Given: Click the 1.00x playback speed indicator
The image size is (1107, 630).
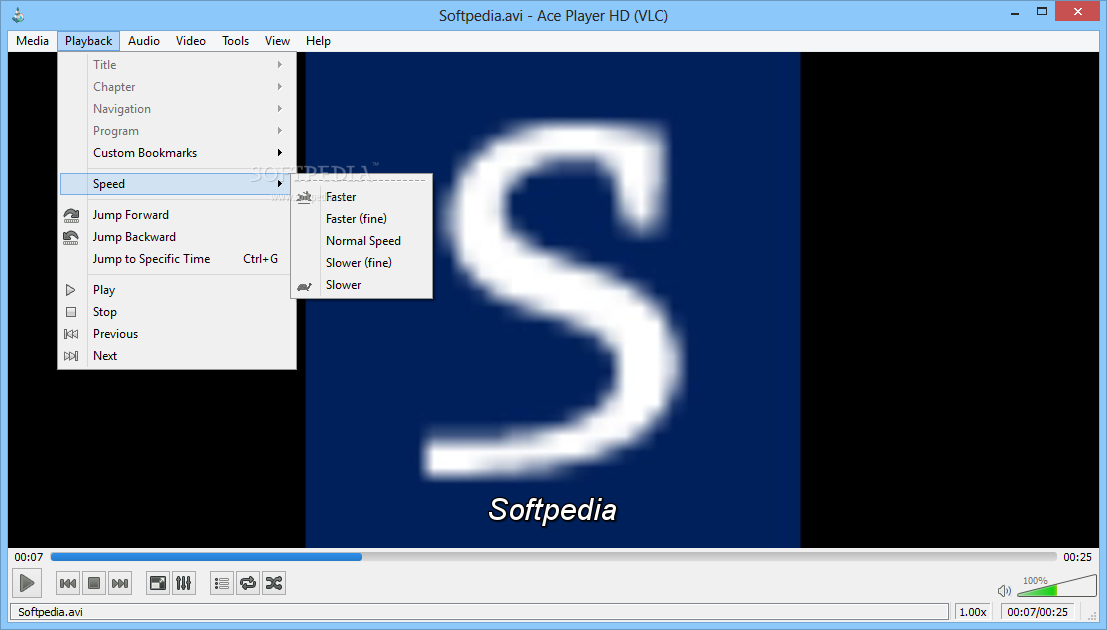Looking at the screenshot, I should click(973, 612).
